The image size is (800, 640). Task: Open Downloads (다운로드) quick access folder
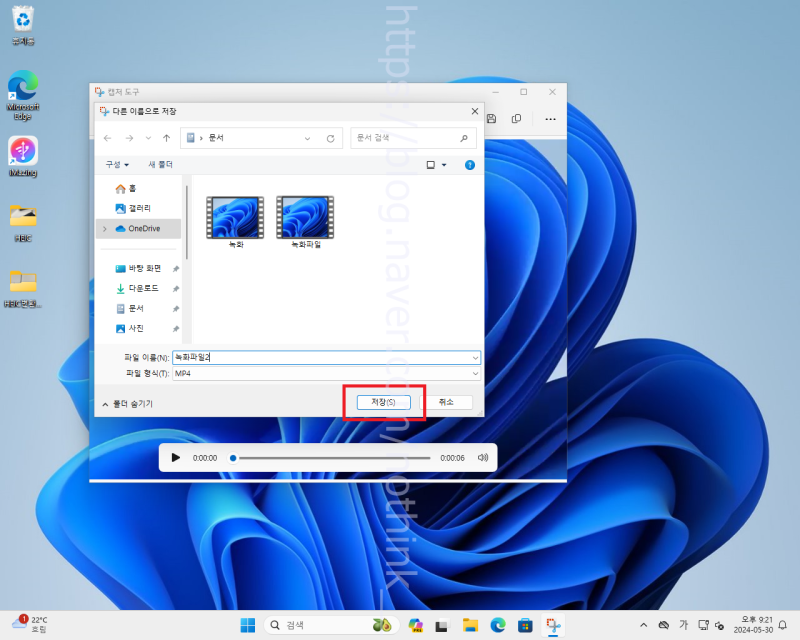[137, 288]
